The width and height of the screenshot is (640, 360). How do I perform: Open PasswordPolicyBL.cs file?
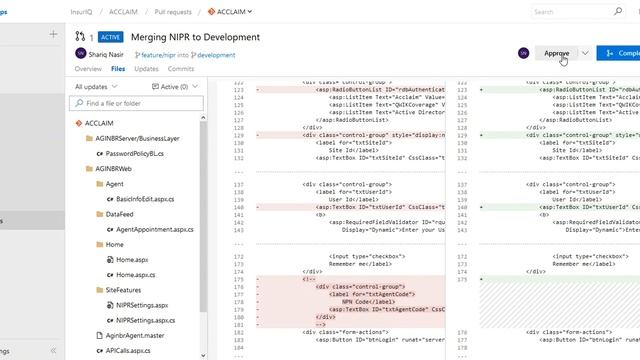[x=130, y=153]
